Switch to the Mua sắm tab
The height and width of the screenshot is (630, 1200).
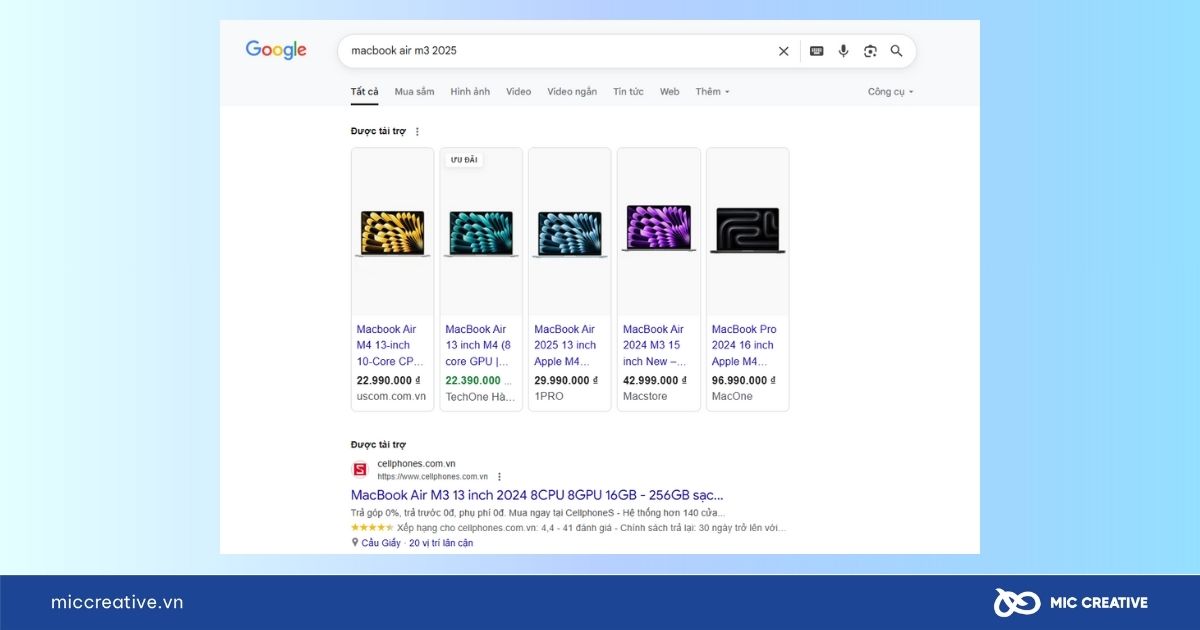click(414, 92)
